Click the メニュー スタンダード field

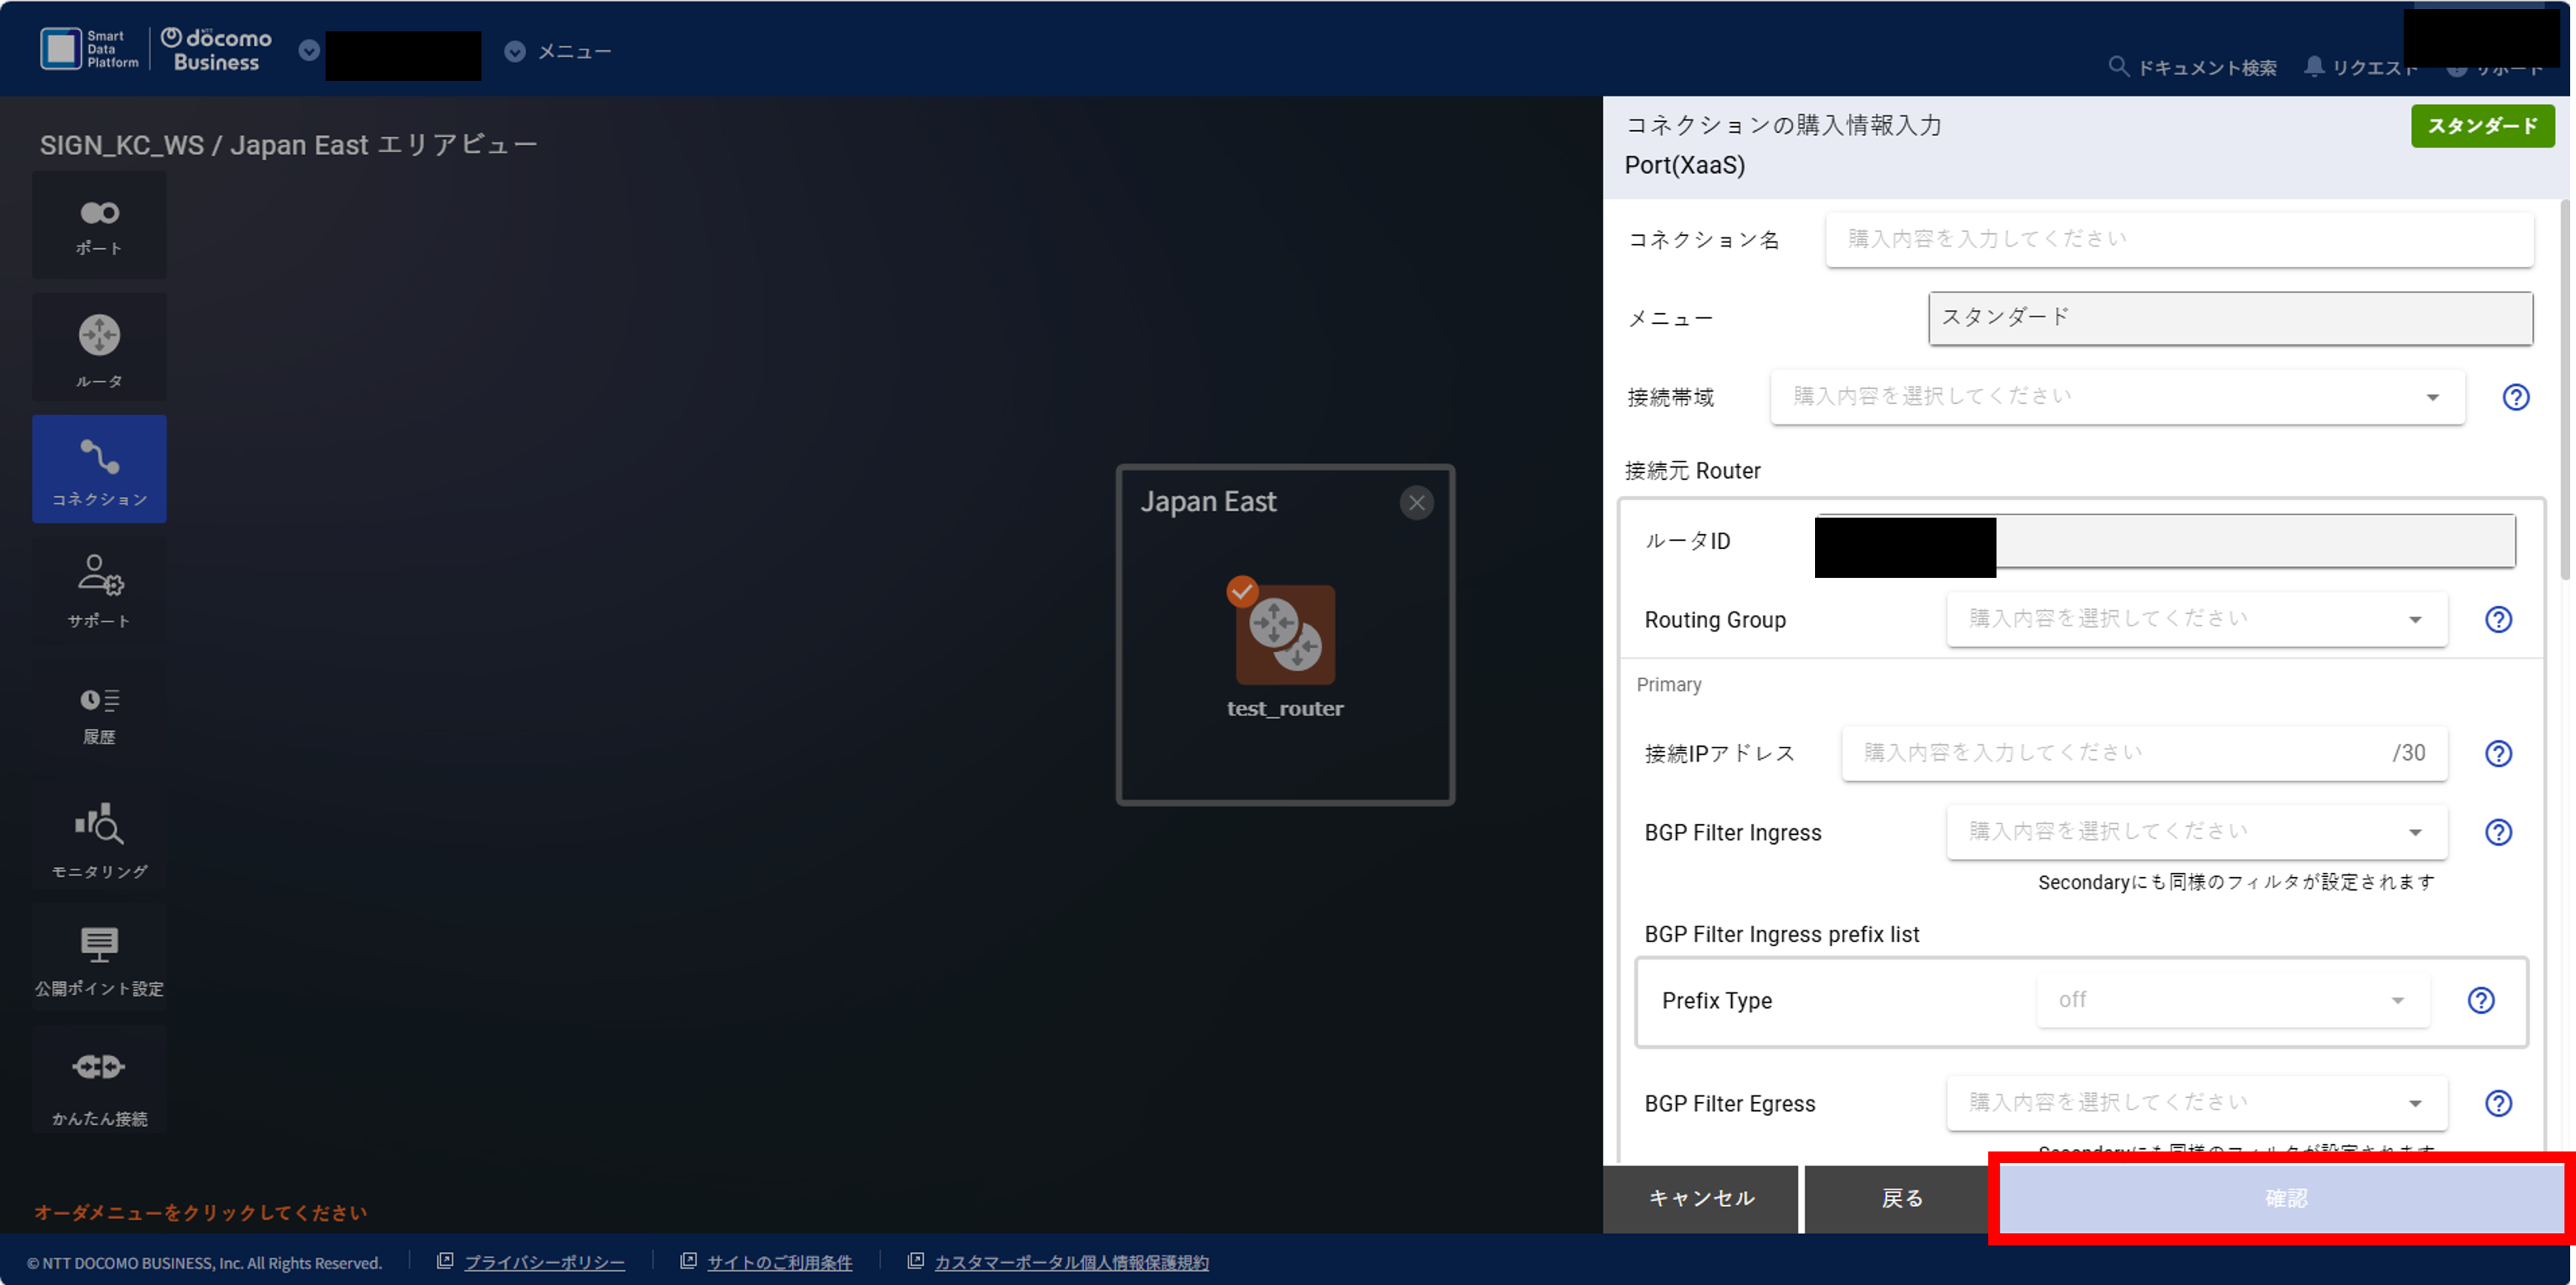[2230, 318]
